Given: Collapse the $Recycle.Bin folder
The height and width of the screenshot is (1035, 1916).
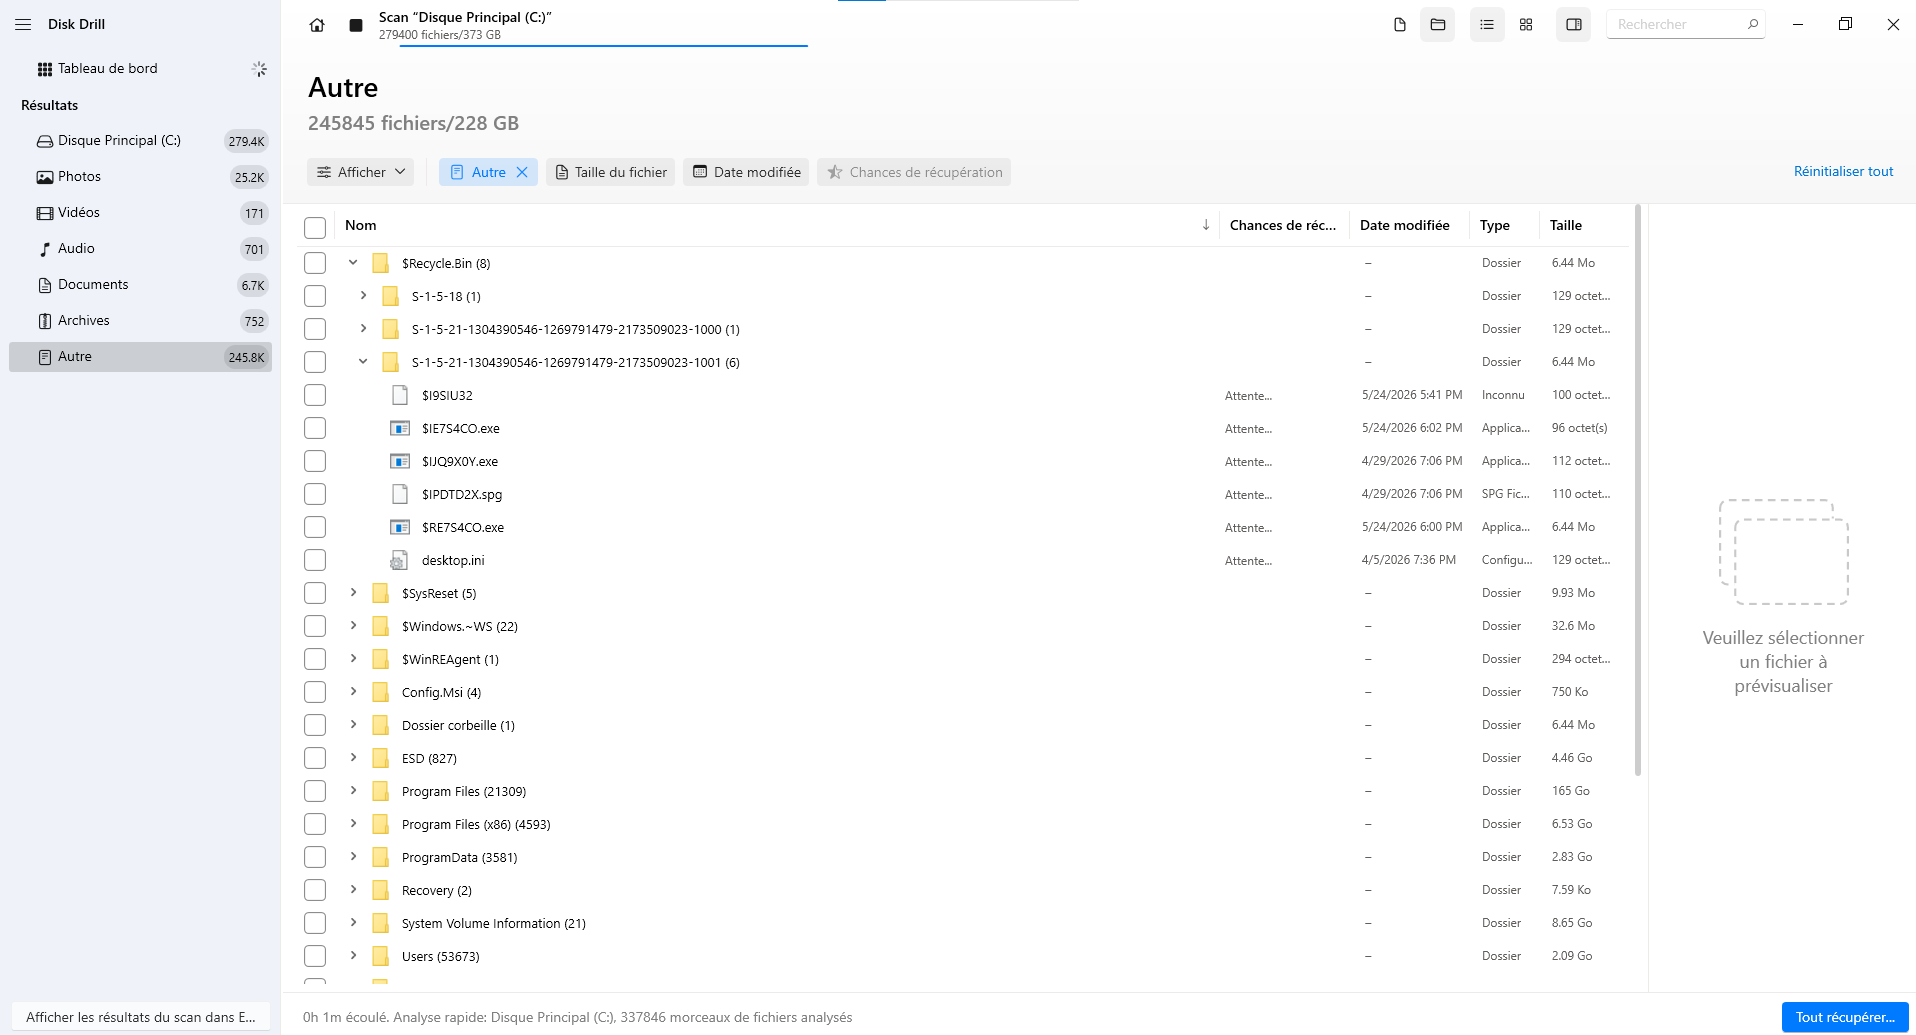Looking at the screenshot, I should tap(353, 262).
